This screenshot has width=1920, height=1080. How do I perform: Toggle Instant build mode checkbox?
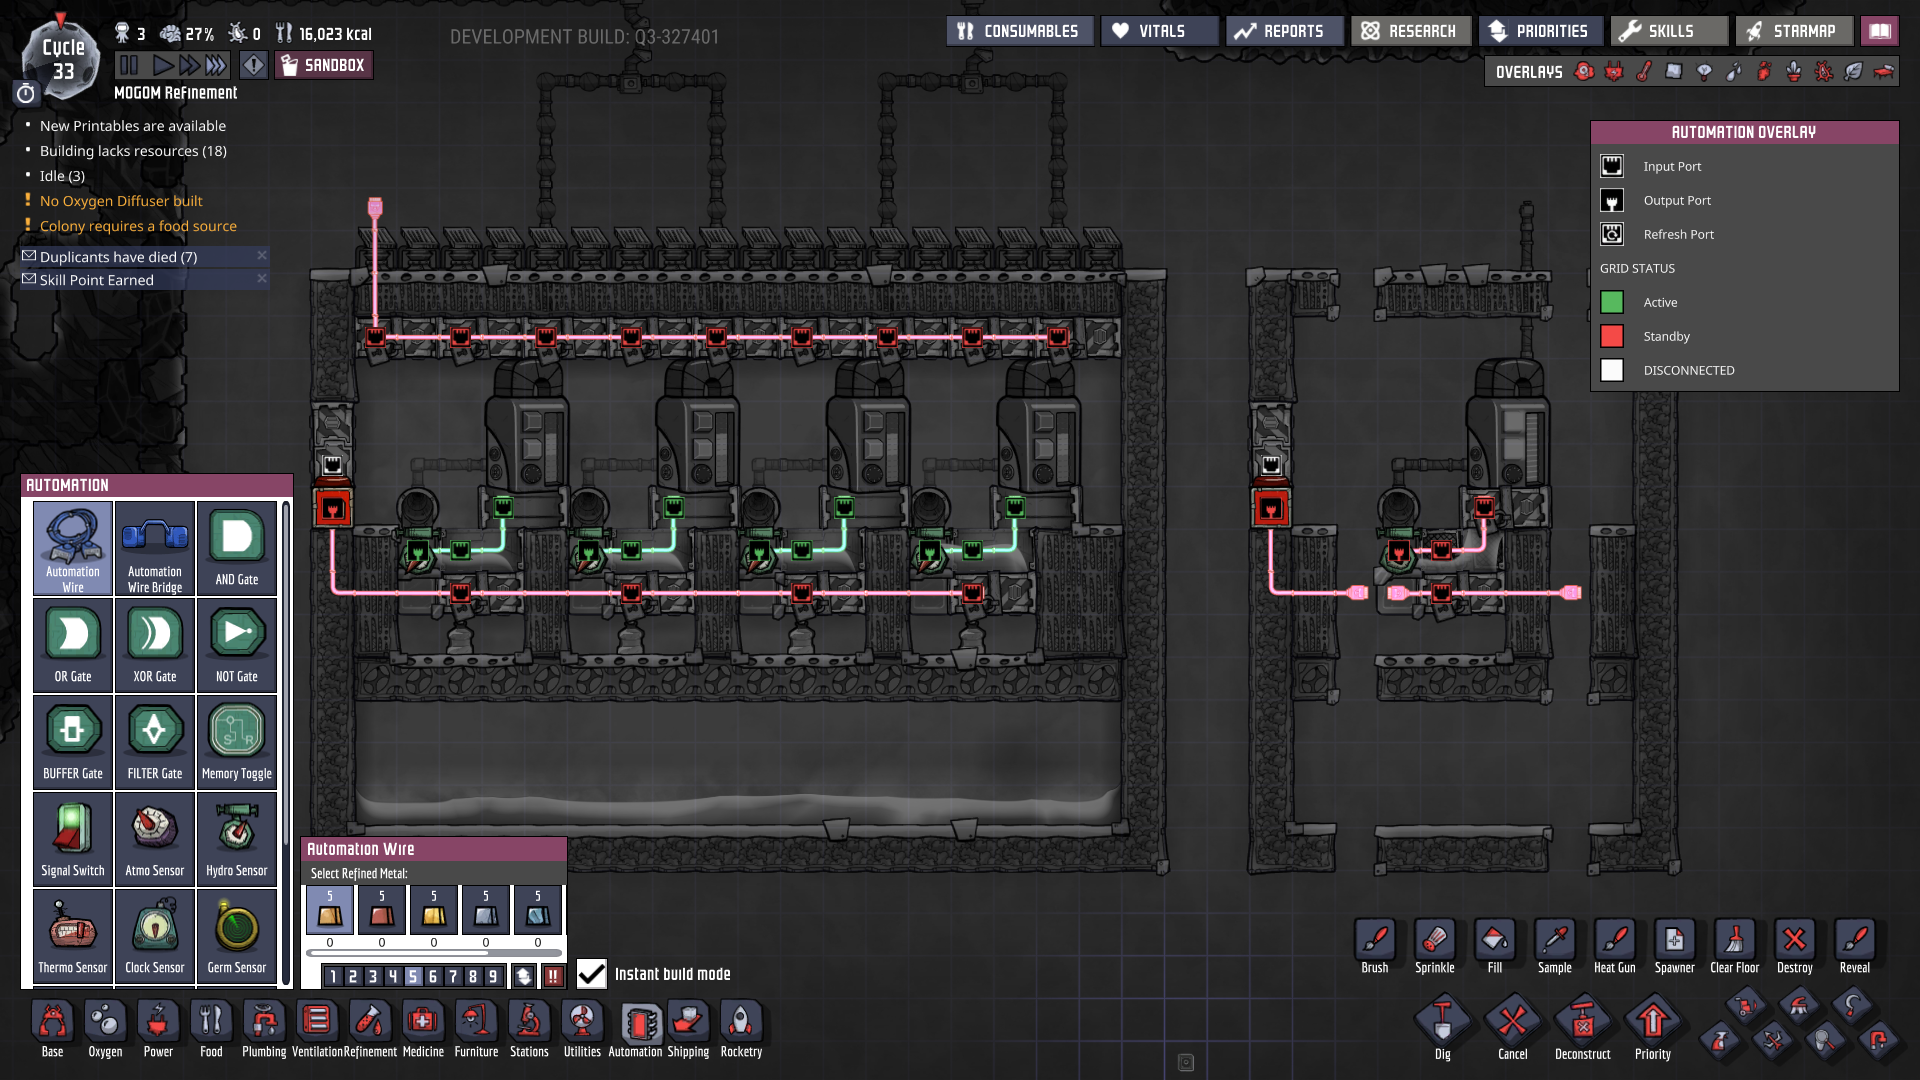(592, 974)
